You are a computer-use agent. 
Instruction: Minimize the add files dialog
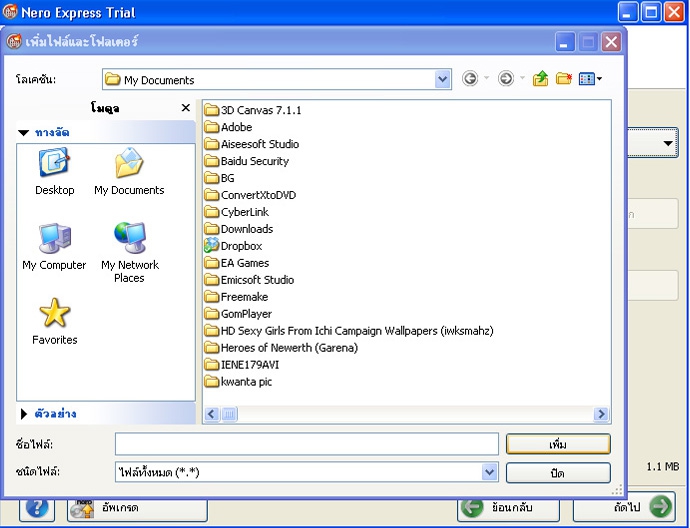pyautogui.click(x=565, y=42)
